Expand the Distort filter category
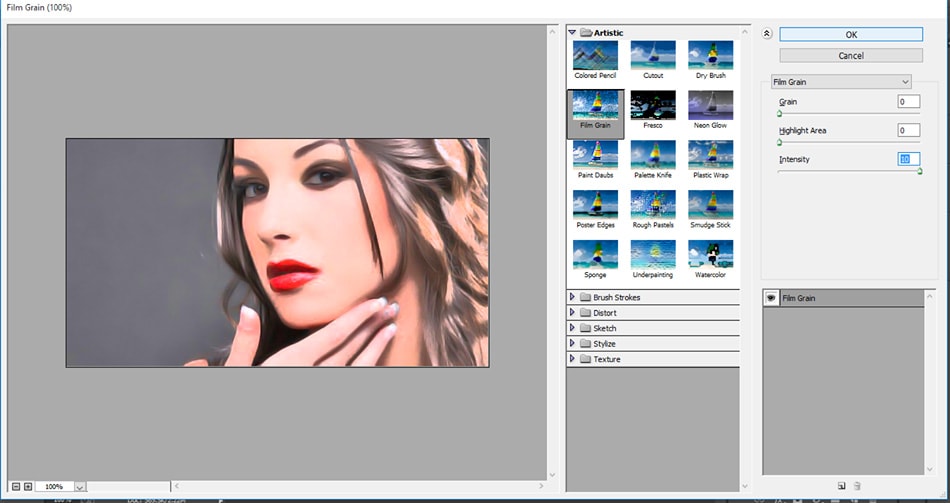The width and height of the screenshot is (950, 503). (573, 313)
